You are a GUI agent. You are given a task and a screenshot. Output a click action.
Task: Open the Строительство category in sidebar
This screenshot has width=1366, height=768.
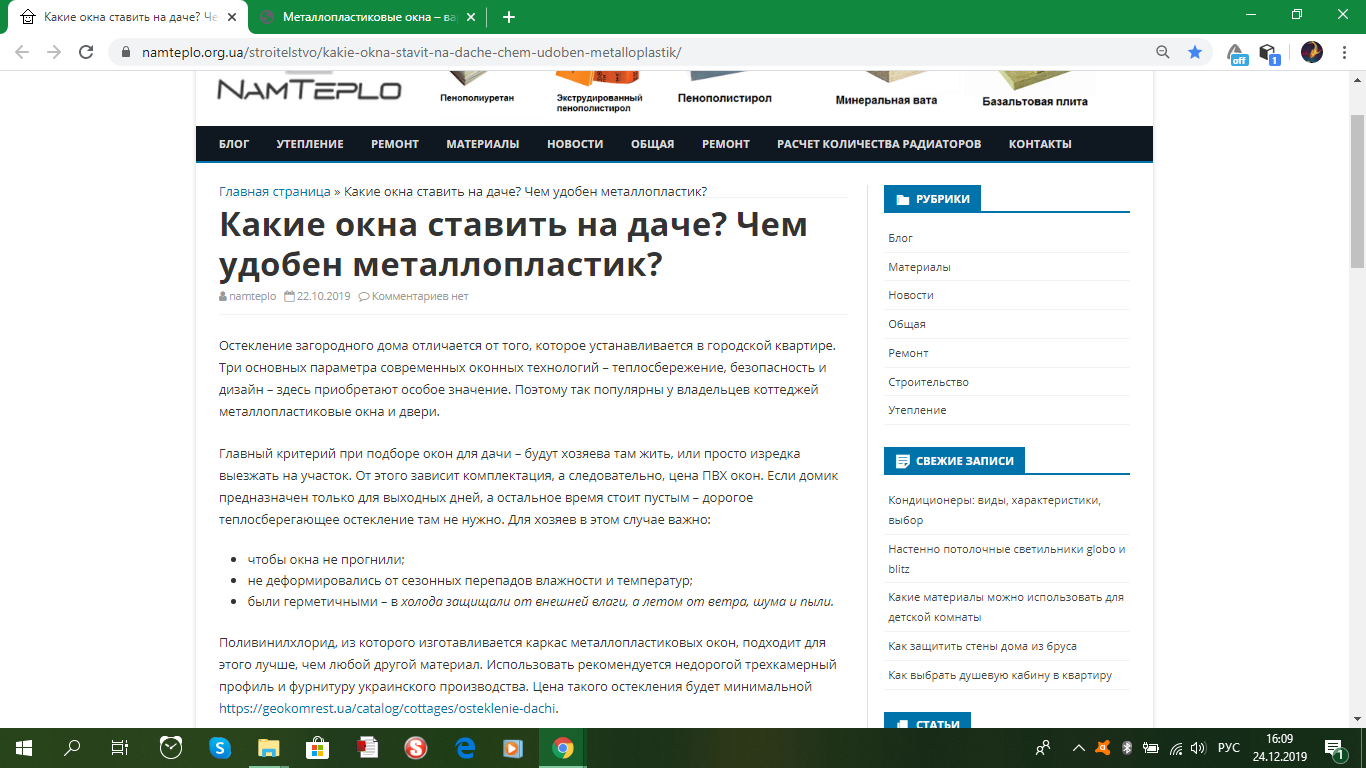coord(928,382)
